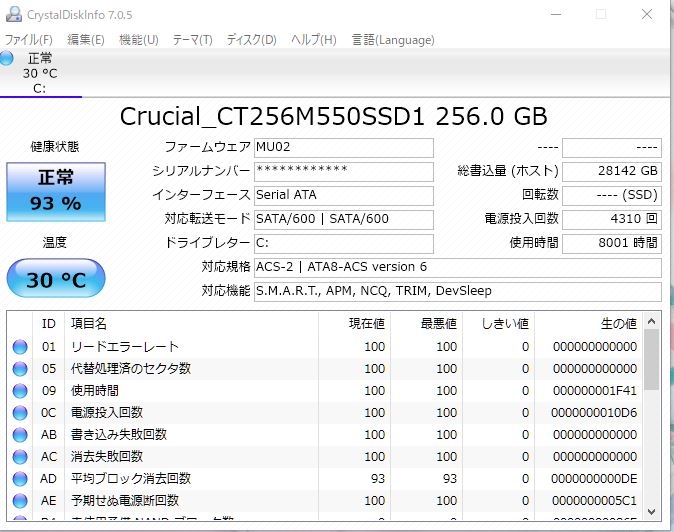Select the 消去失敗回数 attribute row

coord(325,457)
